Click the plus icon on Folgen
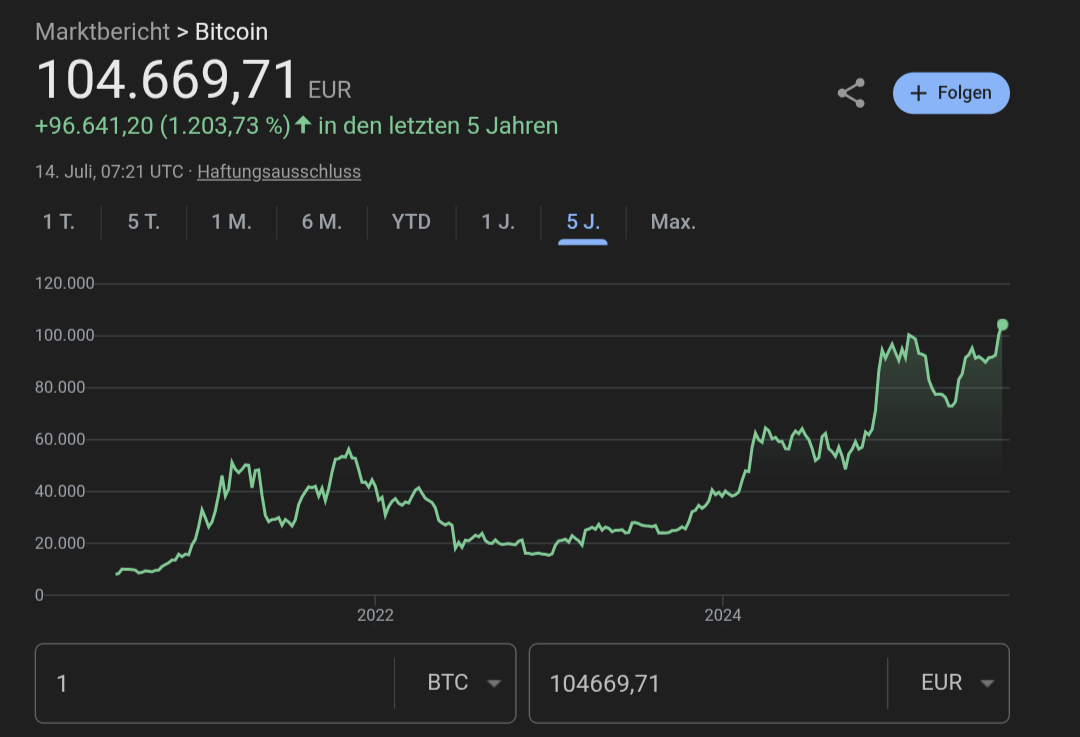The height and width of the screenshot is (737, 1080). point(918,93)
